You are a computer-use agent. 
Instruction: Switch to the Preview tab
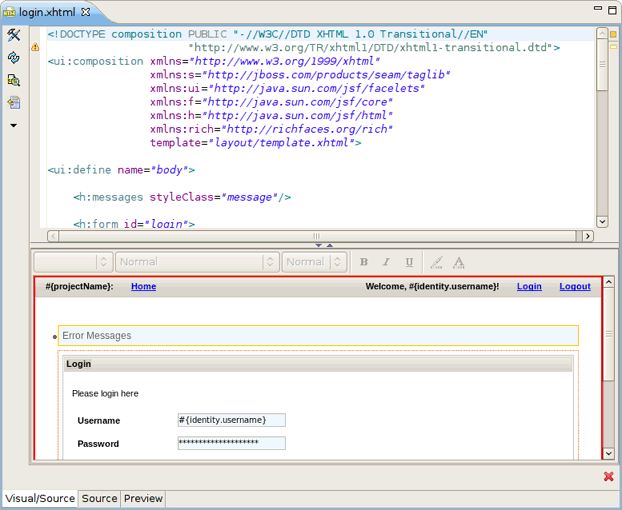pos(143,498)
